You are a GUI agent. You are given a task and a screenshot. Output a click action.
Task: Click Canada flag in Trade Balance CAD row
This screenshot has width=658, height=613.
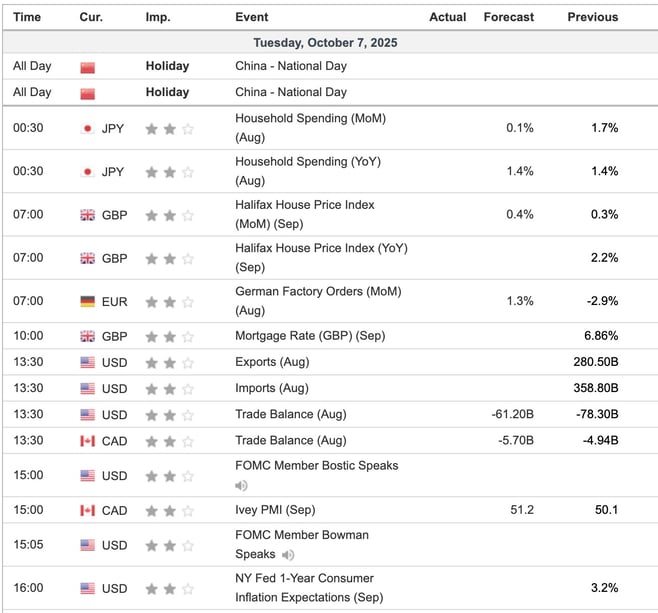(x=87, y=441)
